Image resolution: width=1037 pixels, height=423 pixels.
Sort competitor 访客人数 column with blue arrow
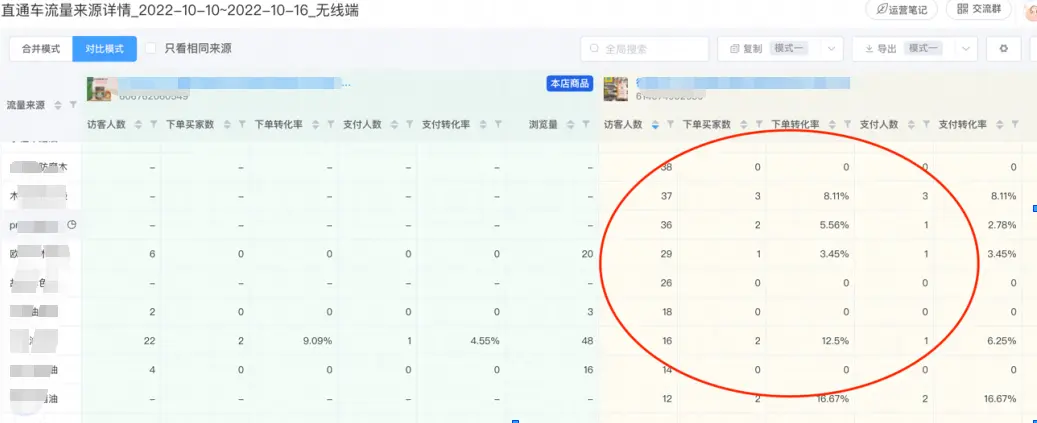pos(655,124)
